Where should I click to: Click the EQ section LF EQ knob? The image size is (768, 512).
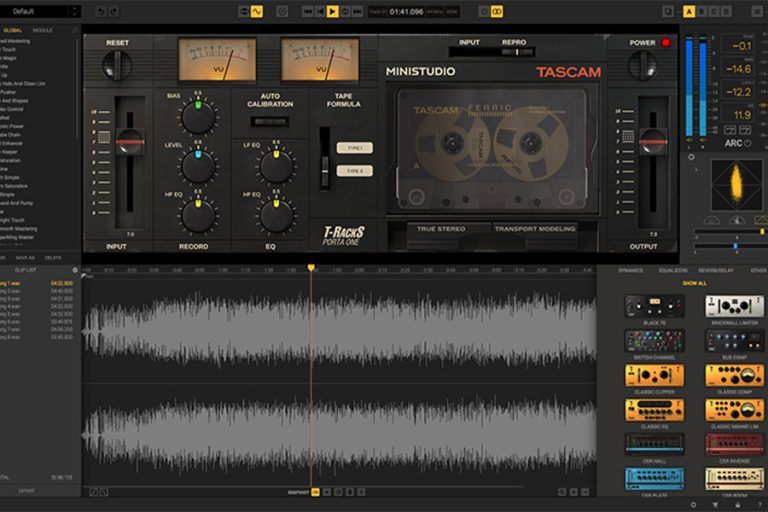276,166
